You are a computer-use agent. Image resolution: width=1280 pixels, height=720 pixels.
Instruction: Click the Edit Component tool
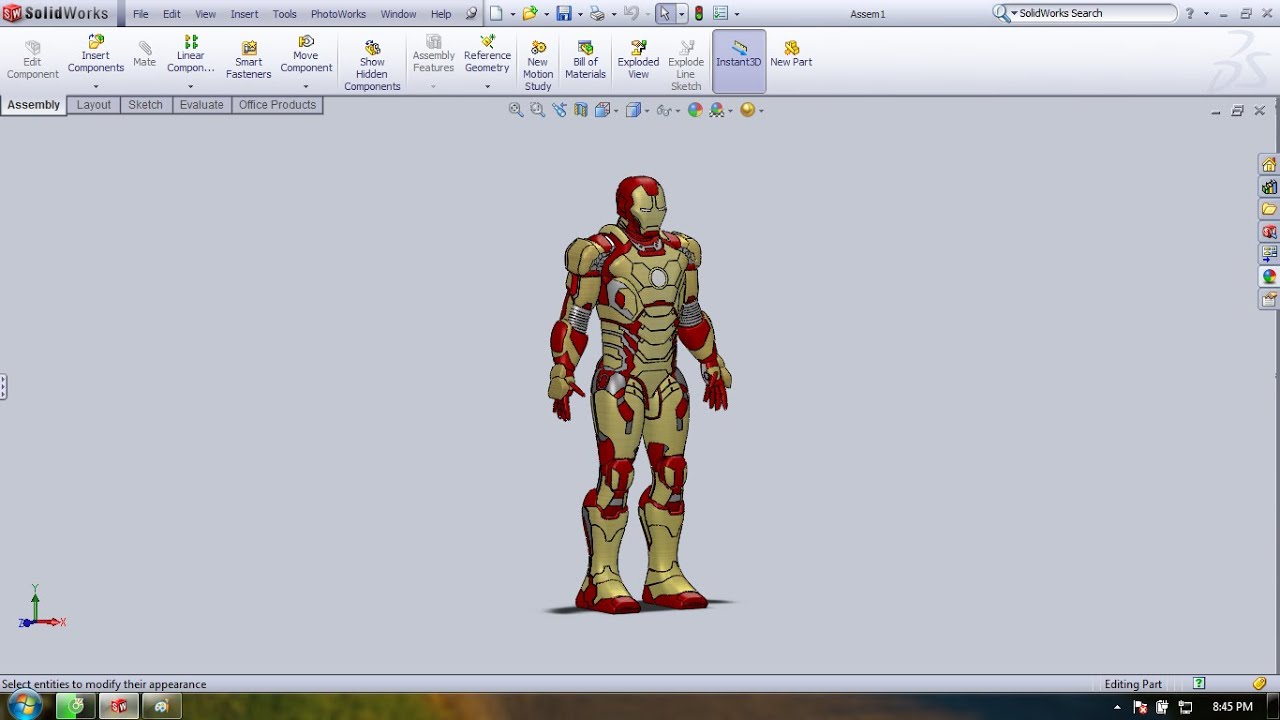click(x=33, y=61)
